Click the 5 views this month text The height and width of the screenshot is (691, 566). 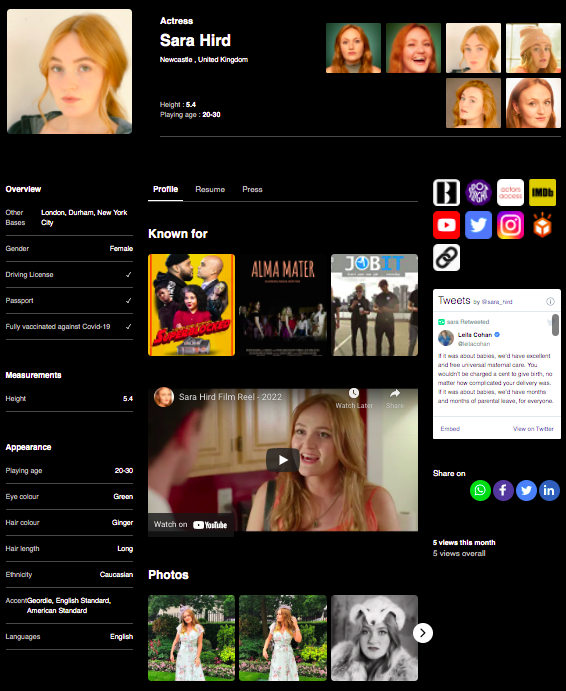click(464, 542)
